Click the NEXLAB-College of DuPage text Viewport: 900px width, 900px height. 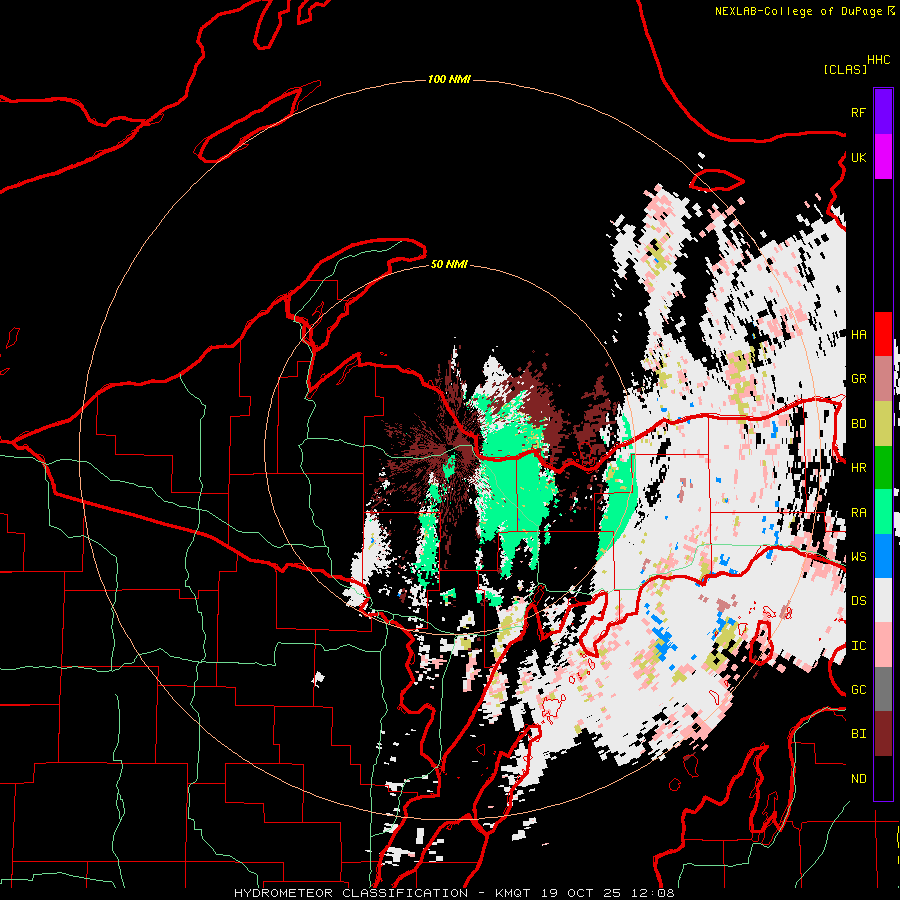(x=800, y=11)
